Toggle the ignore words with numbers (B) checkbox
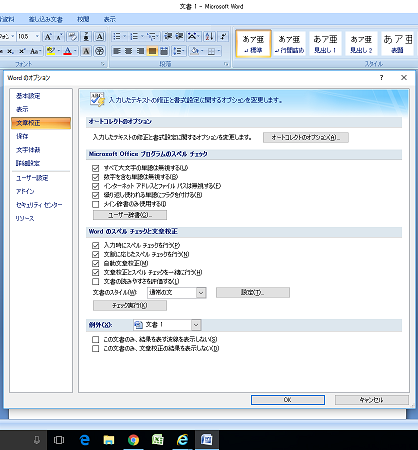This screenshot has width=418, height=450. (x=96, y=177)
